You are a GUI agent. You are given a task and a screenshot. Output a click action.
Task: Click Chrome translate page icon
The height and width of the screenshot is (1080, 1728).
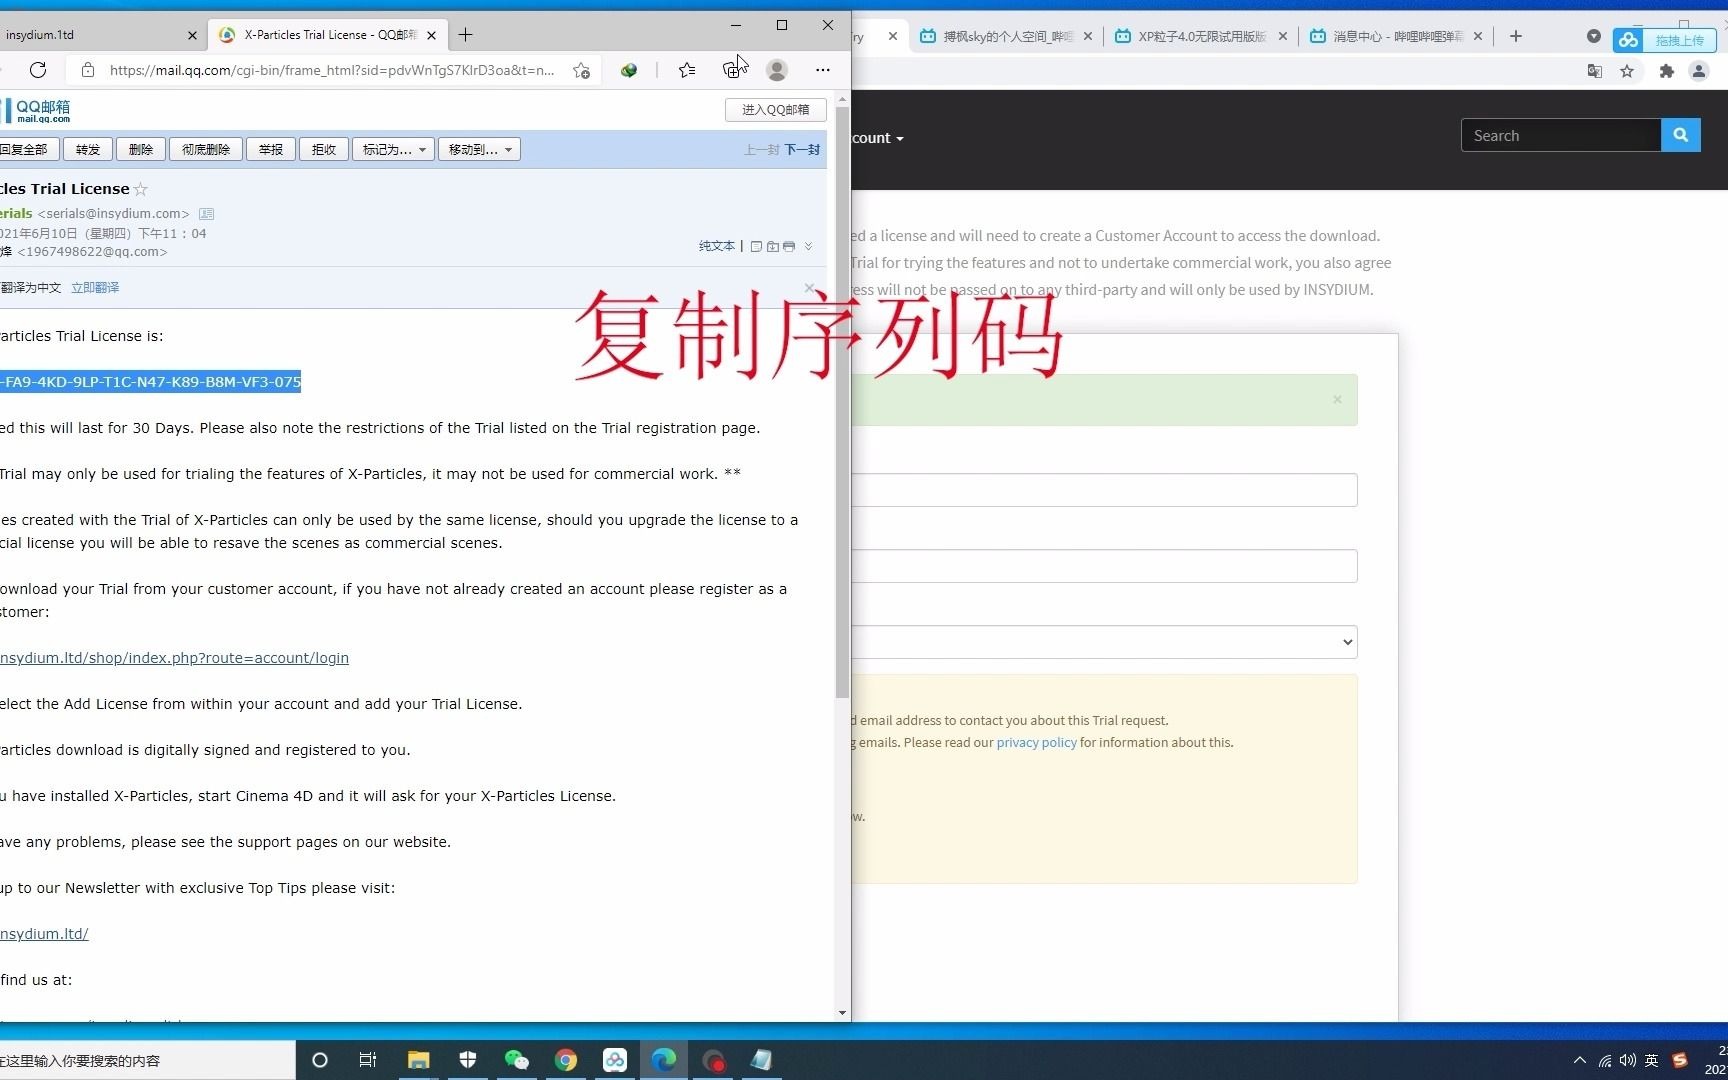click(x=1595, y=71)
